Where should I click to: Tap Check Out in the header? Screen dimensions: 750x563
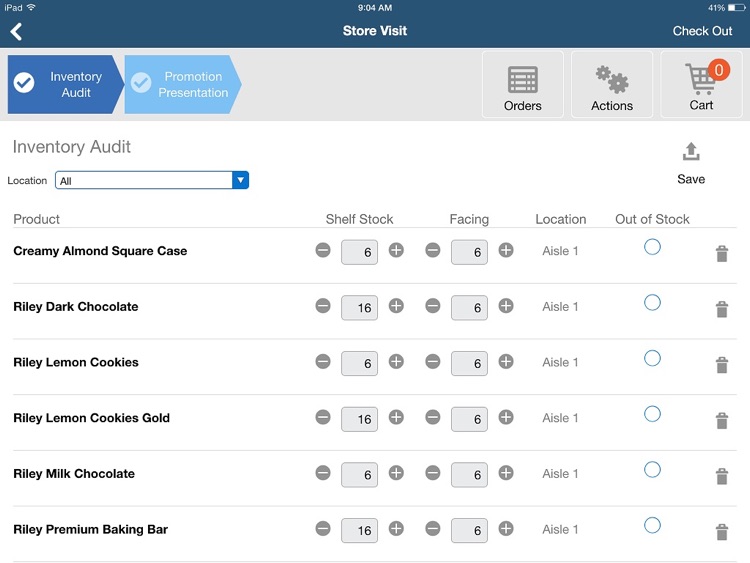pyautogui.click(x=702, y=31)
